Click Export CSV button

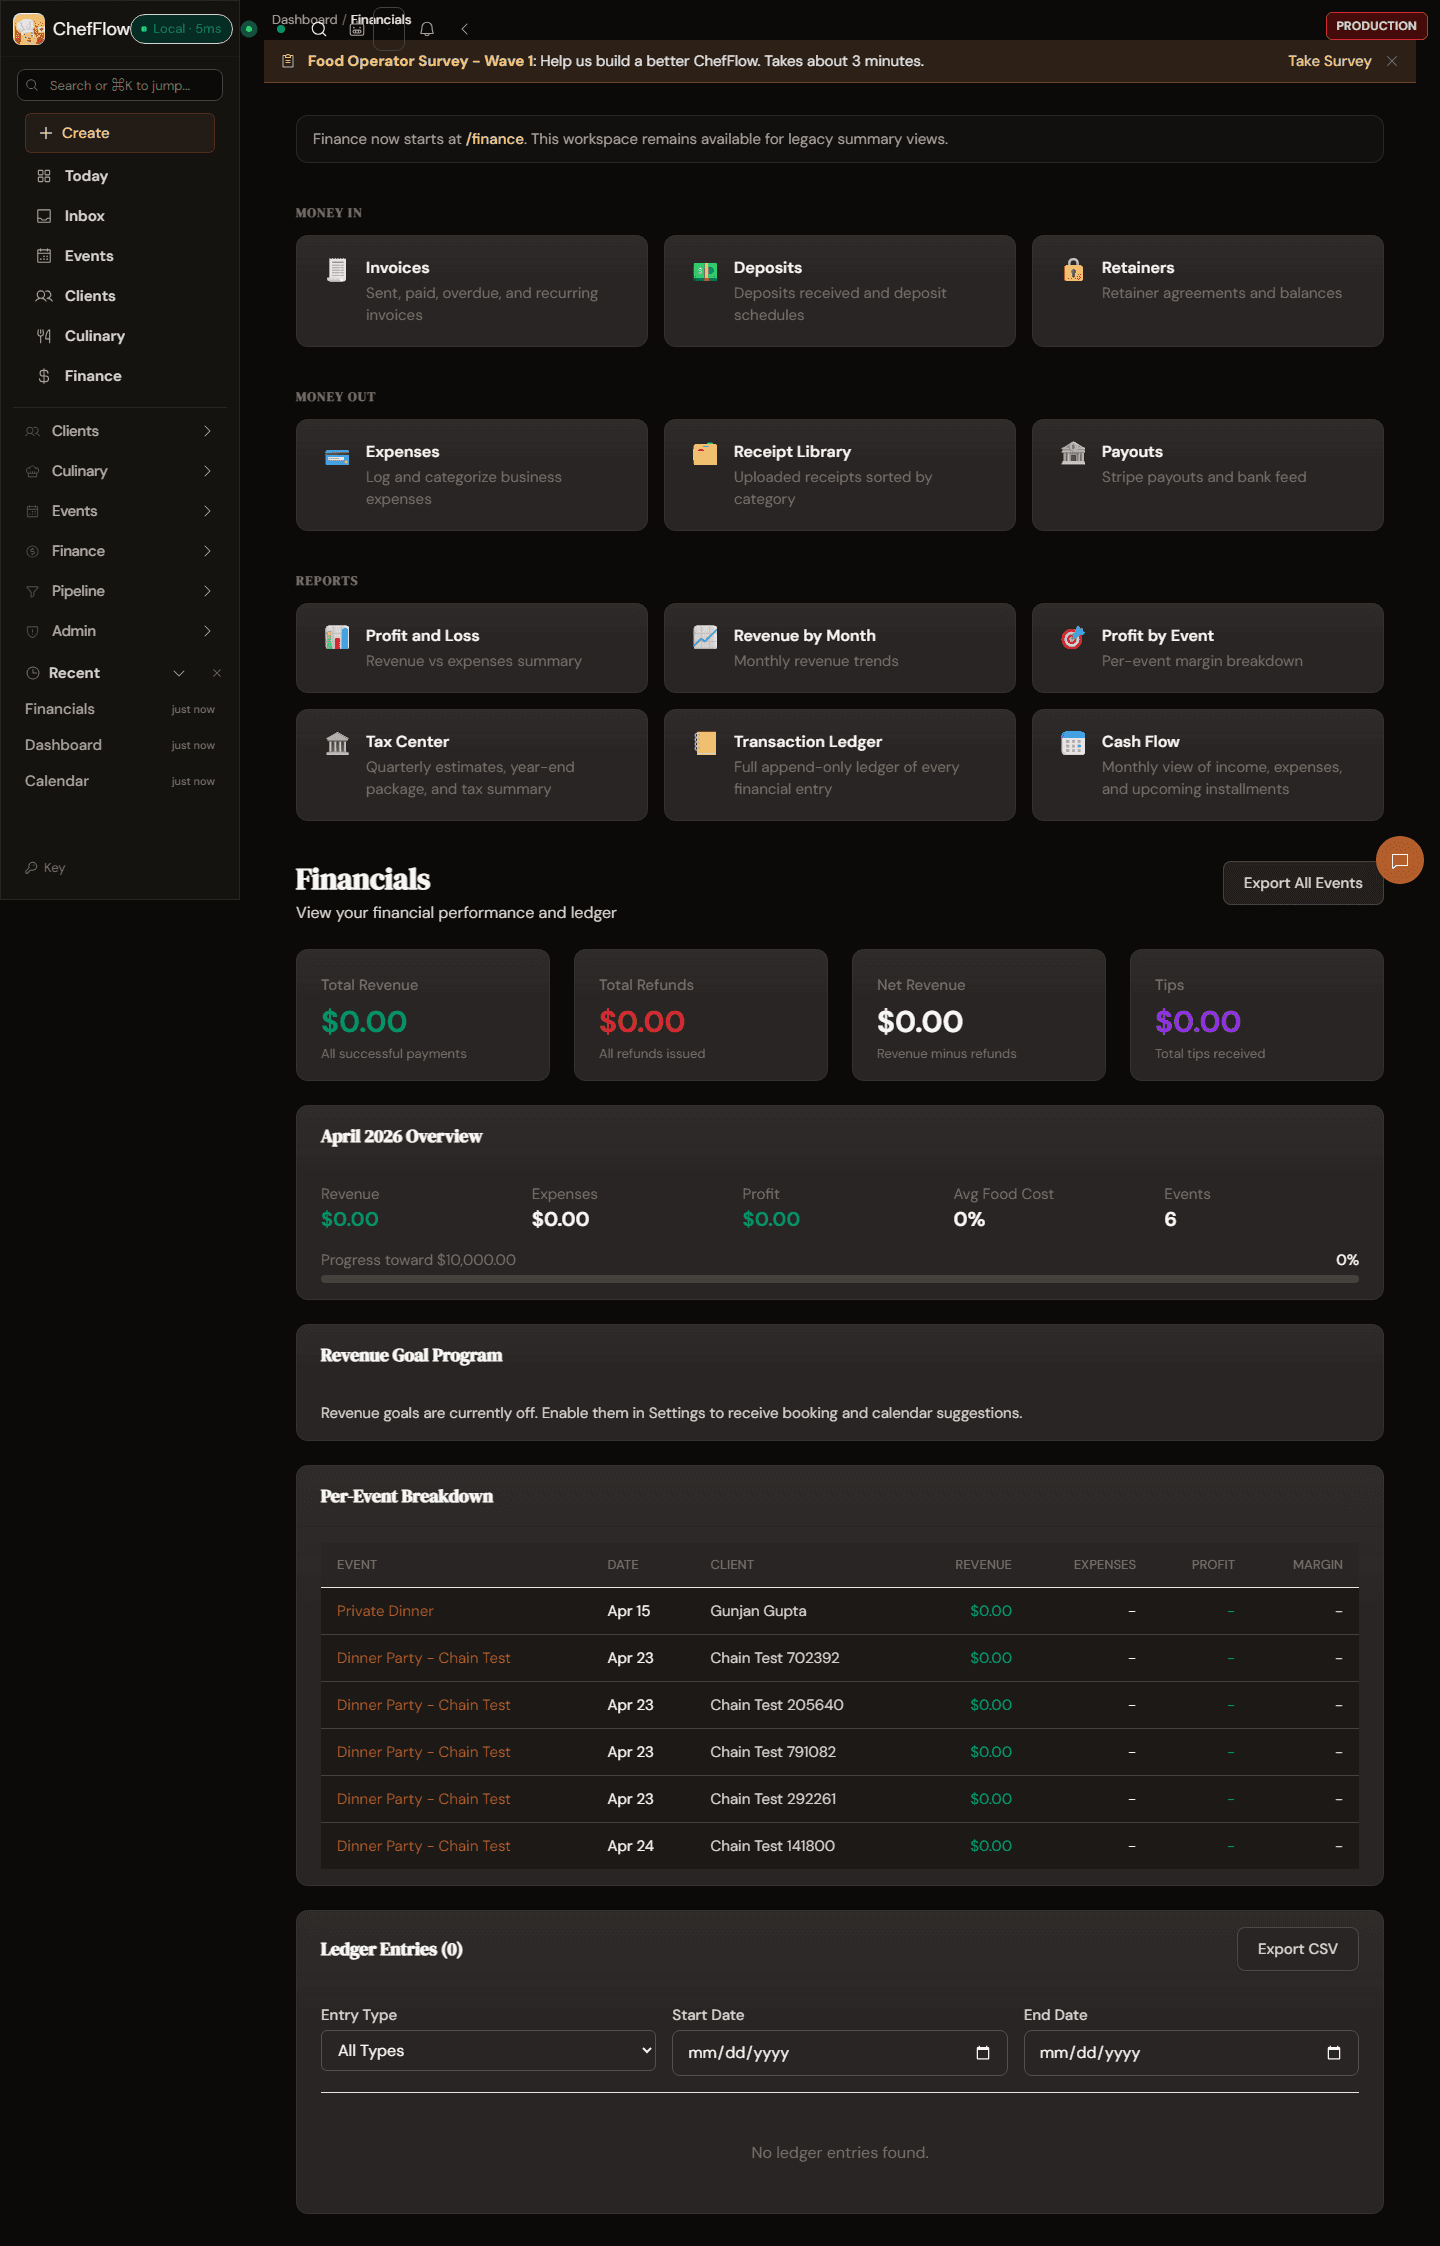1297,1949
